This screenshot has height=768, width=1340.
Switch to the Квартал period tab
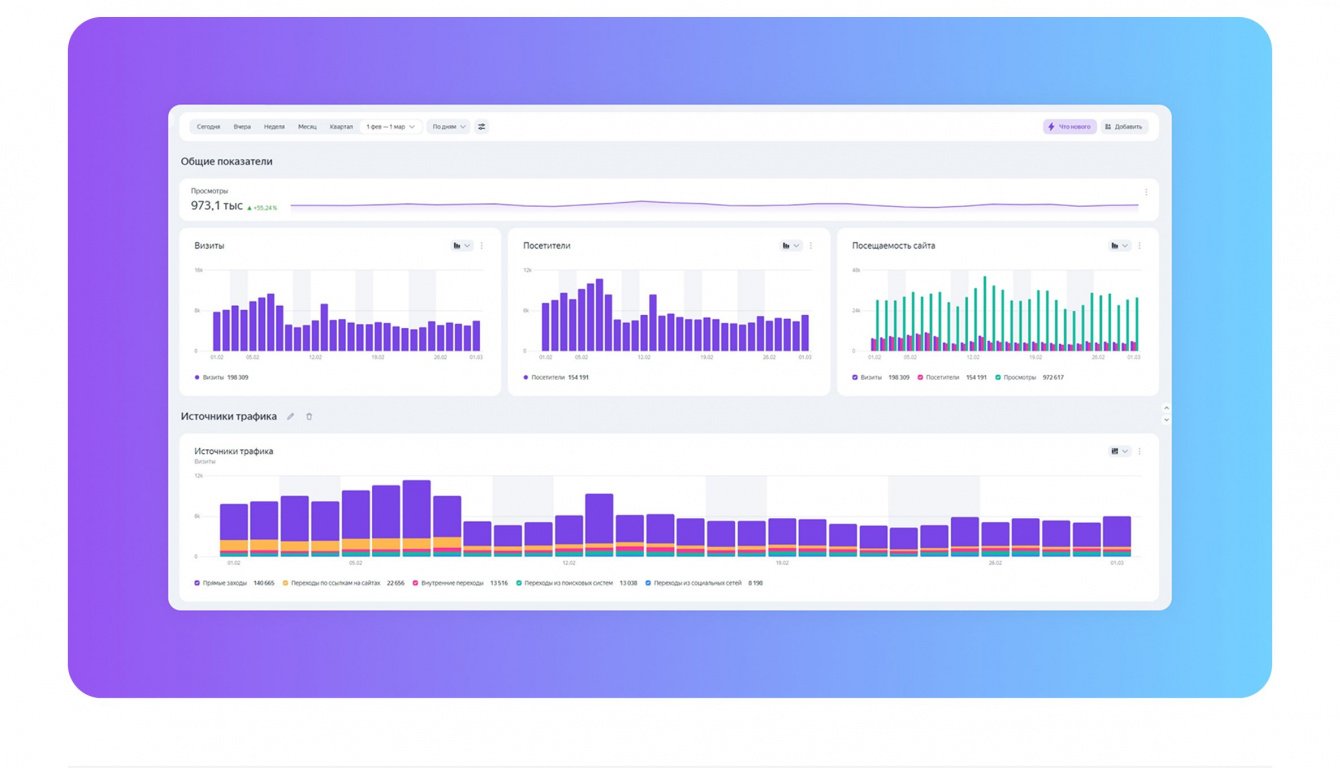[x=341, y=127]
